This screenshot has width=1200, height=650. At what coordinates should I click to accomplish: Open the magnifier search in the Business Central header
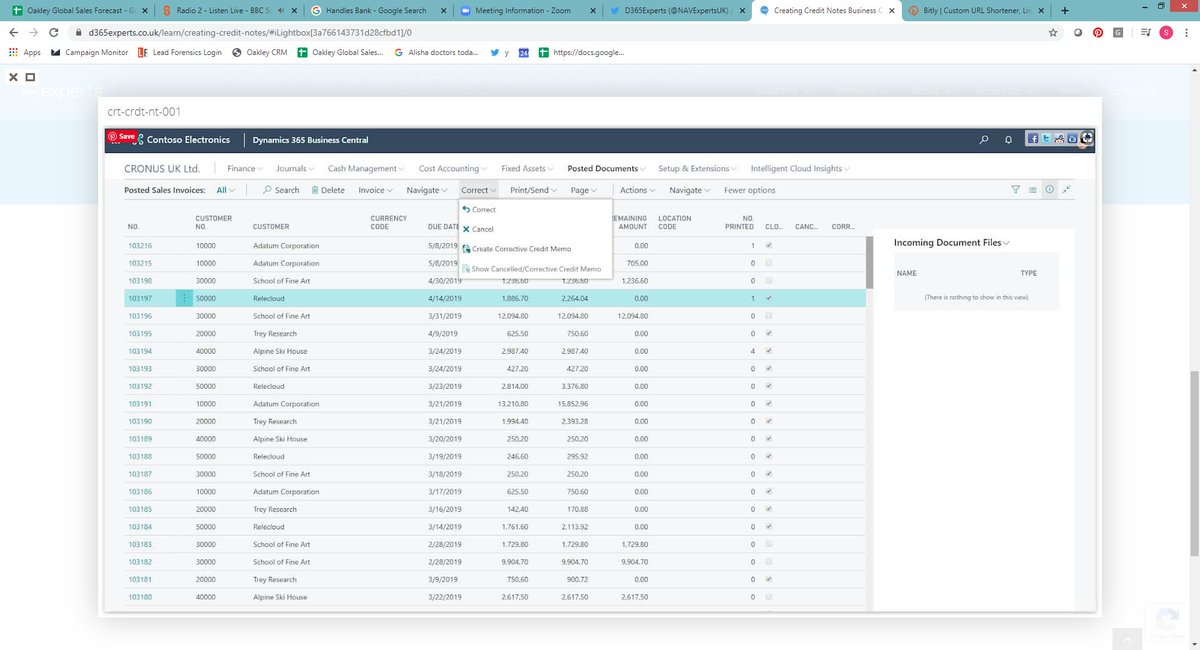pyautogui.click(x=985, y=140)
